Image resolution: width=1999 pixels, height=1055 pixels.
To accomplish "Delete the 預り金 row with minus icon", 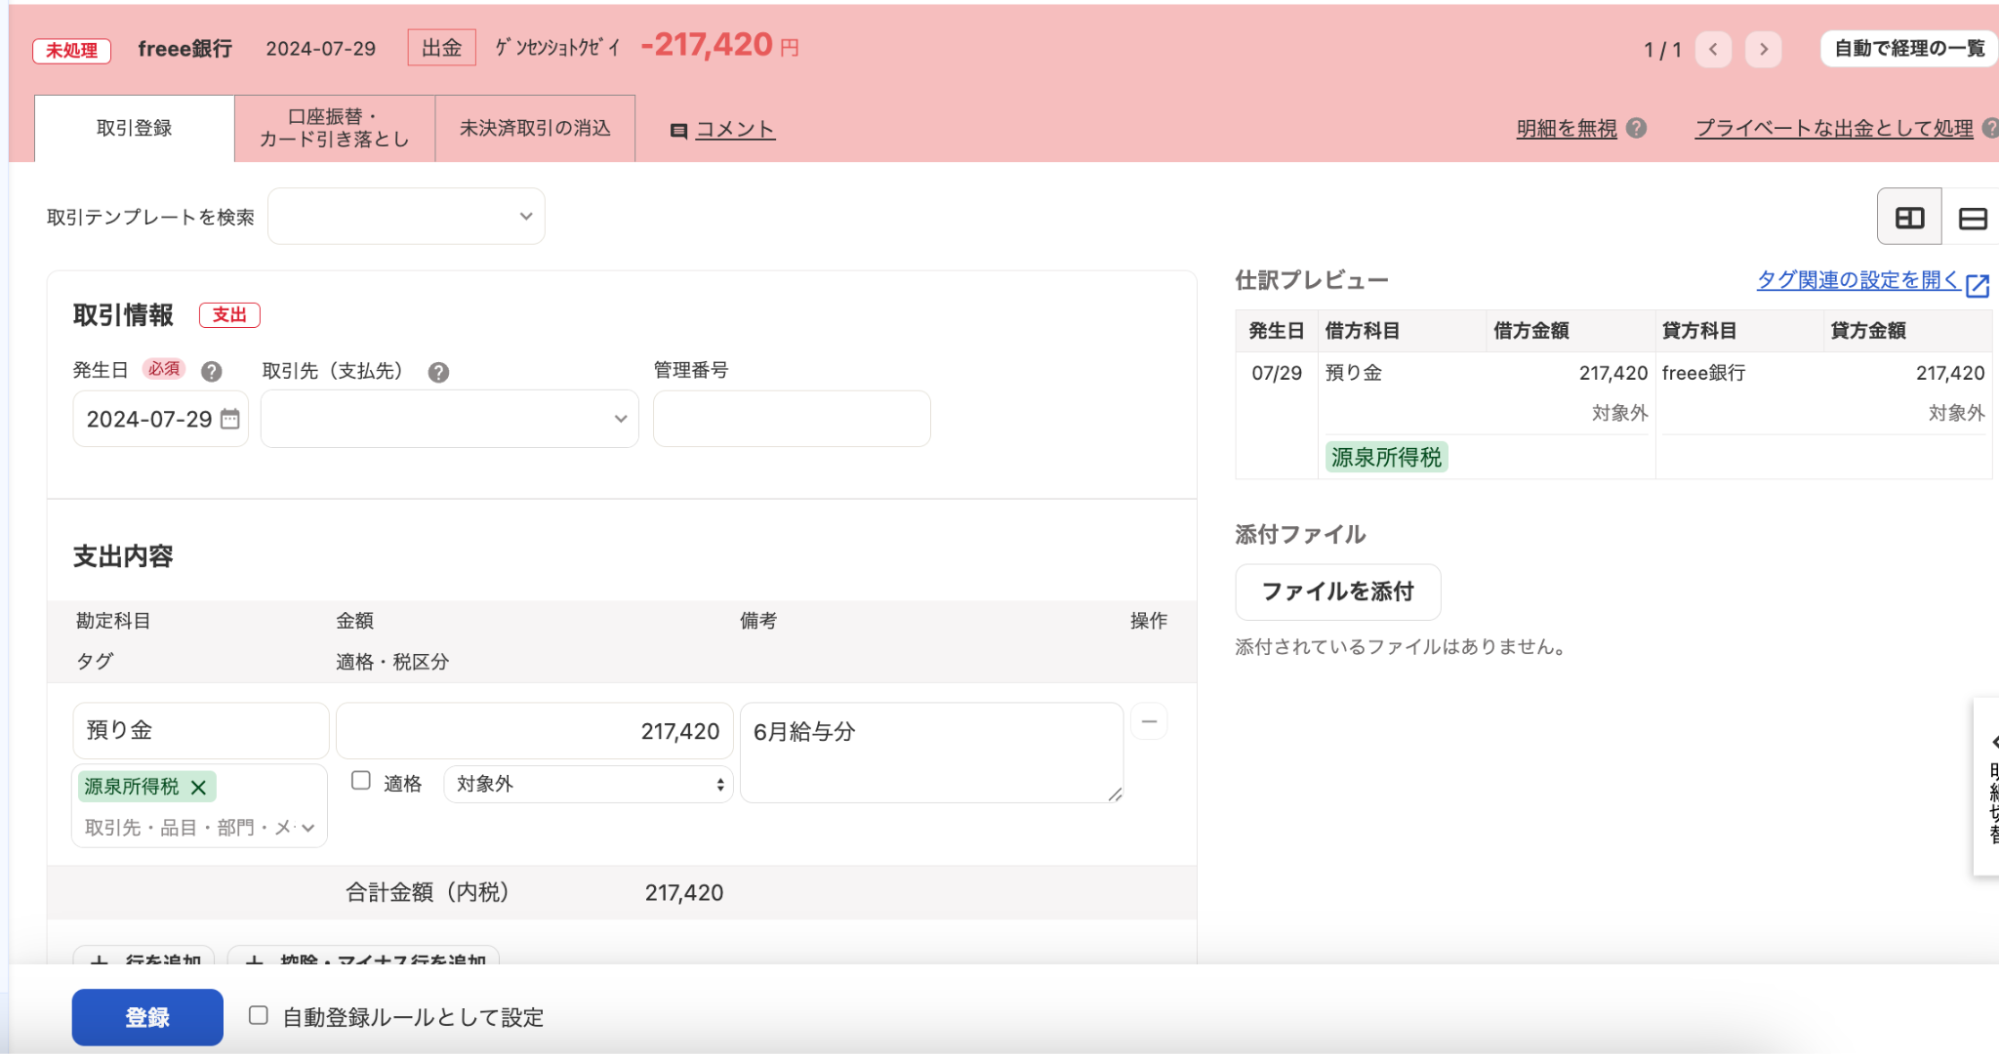I will click(x=1149, y=722).
